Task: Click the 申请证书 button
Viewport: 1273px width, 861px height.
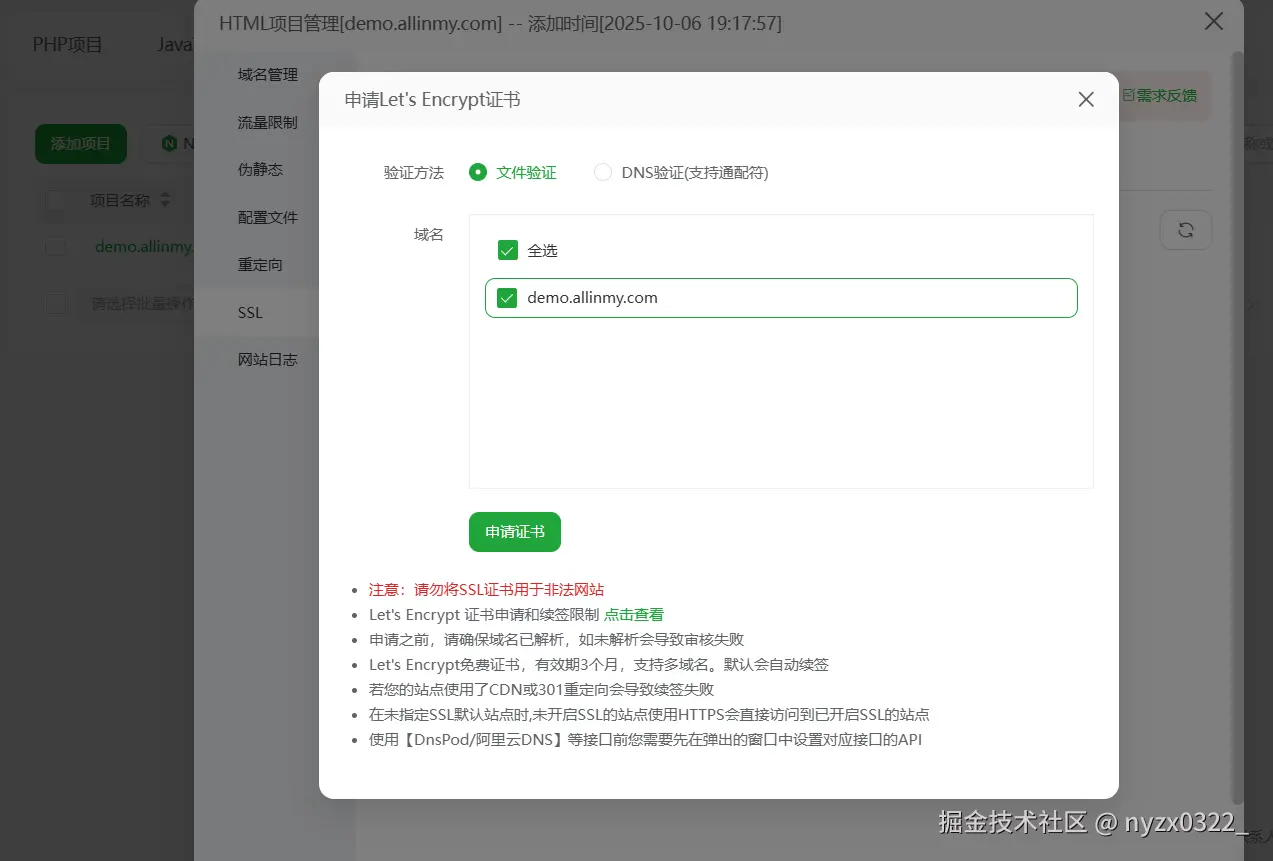Action: click(514, 531)
